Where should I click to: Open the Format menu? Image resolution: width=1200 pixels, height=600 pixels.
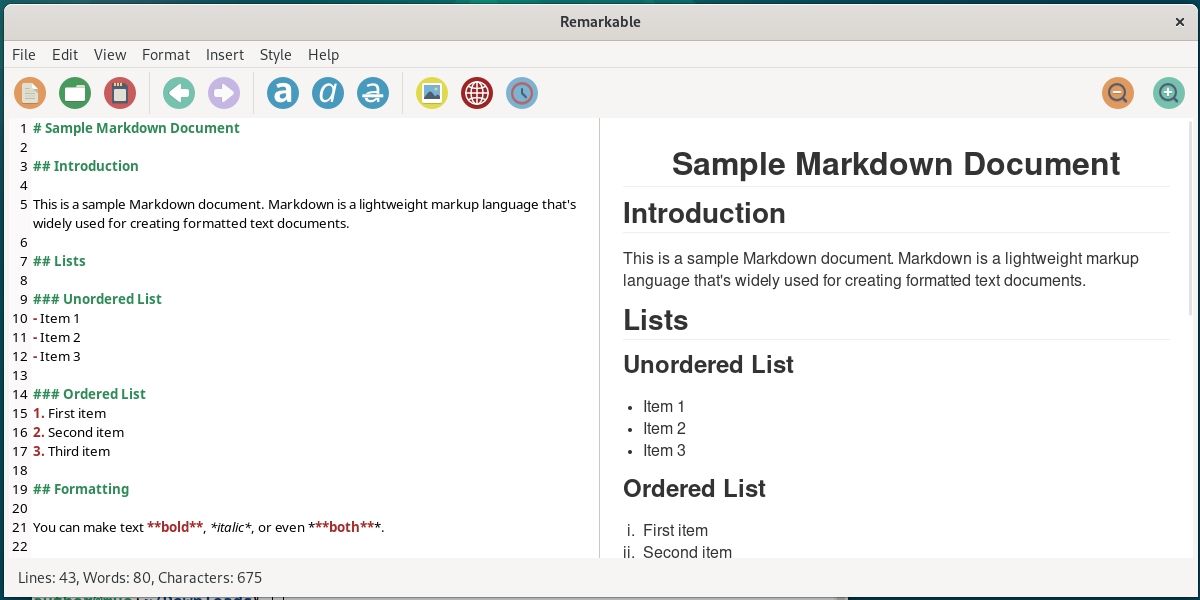(166, 55)
